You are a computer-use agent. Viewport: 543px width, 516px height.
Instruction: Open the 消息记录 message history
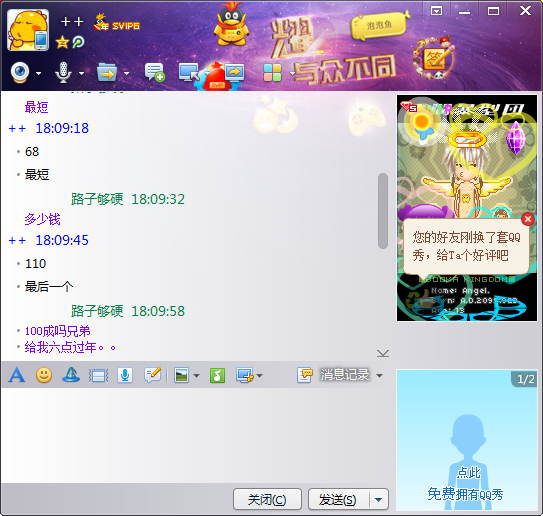[x=333, y=375]
